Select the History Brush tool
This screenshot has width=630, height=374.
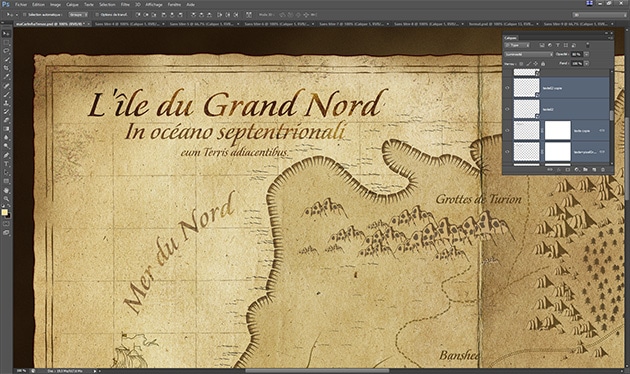tap(6, 111)
